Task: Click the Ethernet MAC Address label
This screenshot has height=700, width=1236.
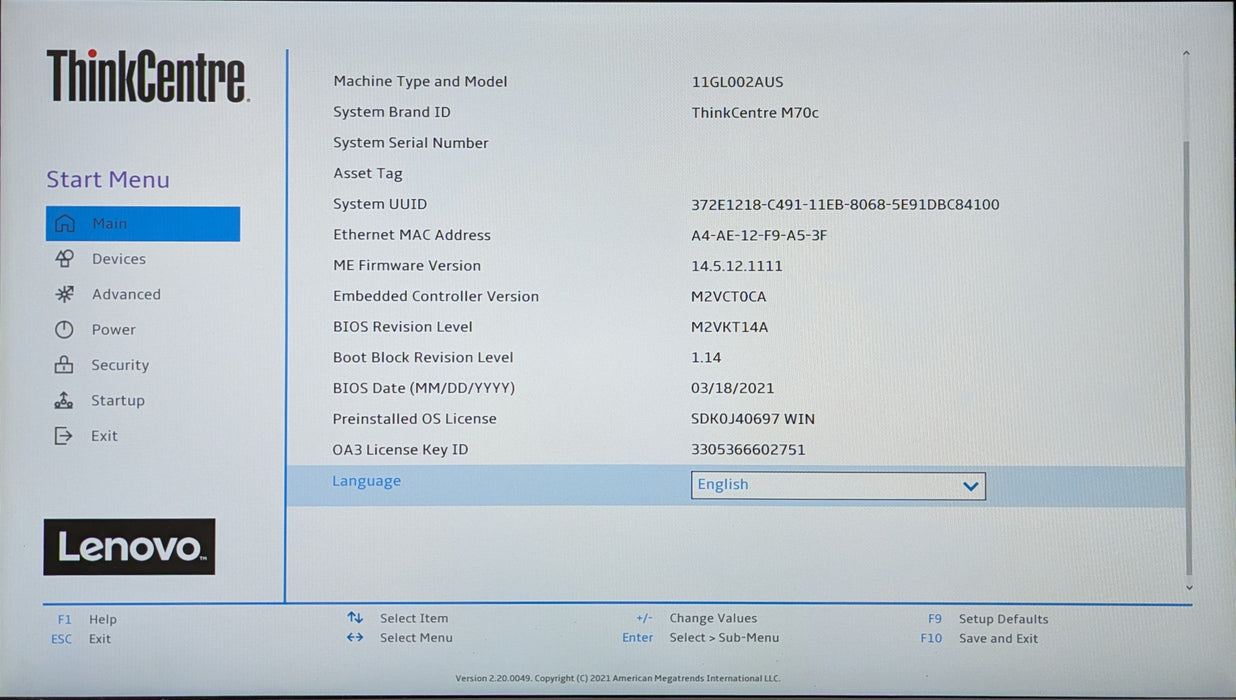Action: [412, 235]
